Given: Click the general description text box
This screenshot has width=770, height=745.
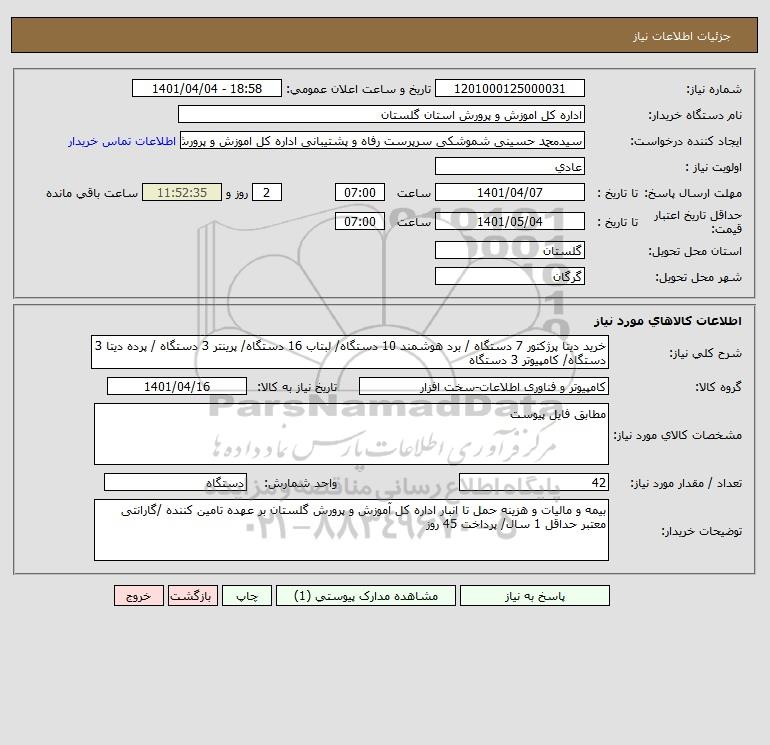Looking at the screenshot, I should click(350, 353).
